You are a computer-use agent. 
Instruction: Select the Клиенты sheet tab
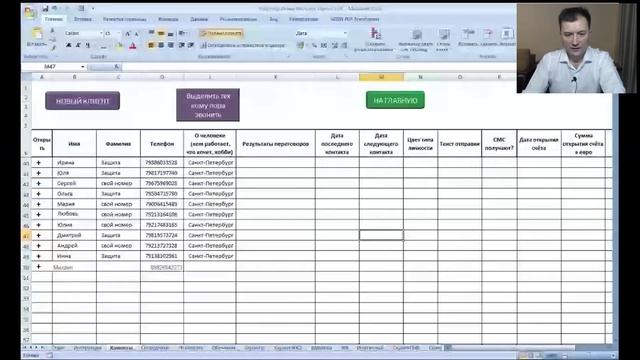tap(121, 348)
